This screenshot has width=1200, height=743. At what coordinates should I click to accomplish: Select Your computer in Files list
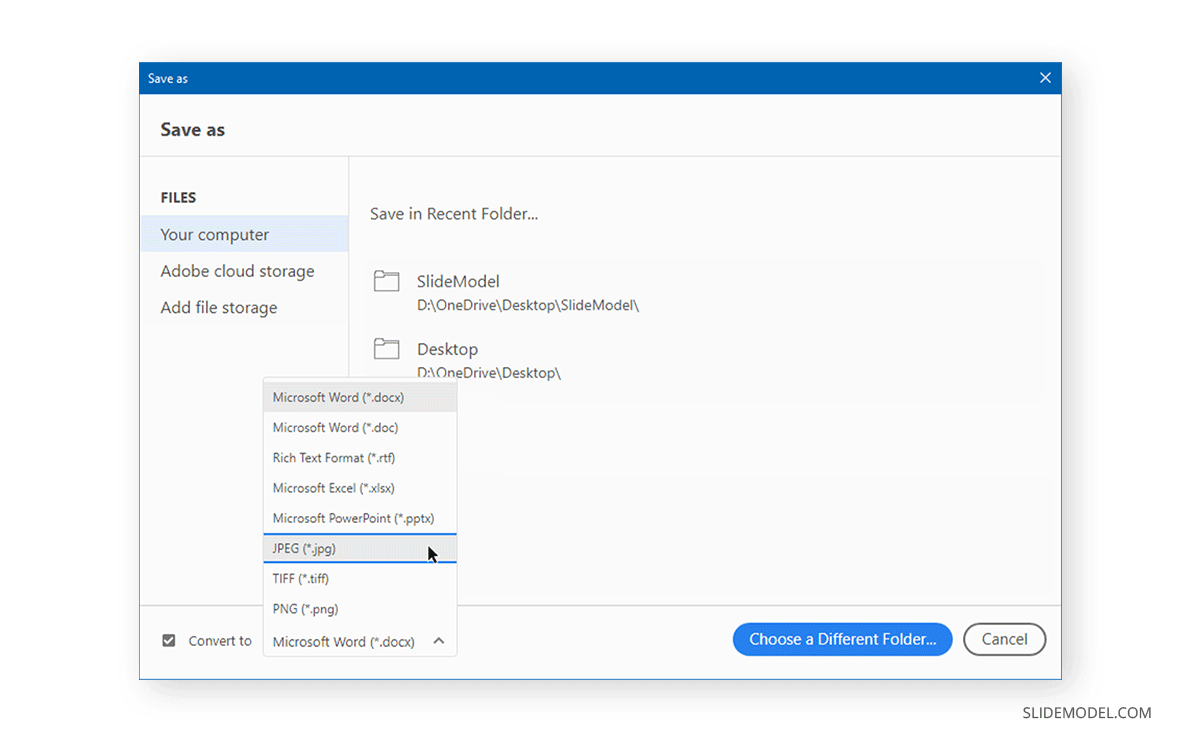pos(244,234)
